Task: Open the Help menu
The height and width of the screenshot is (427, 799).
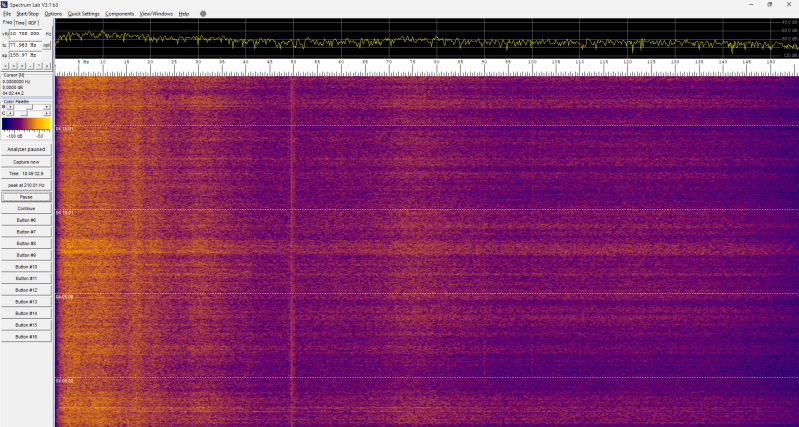Action: pyautogui.click(x=183, y=14)
